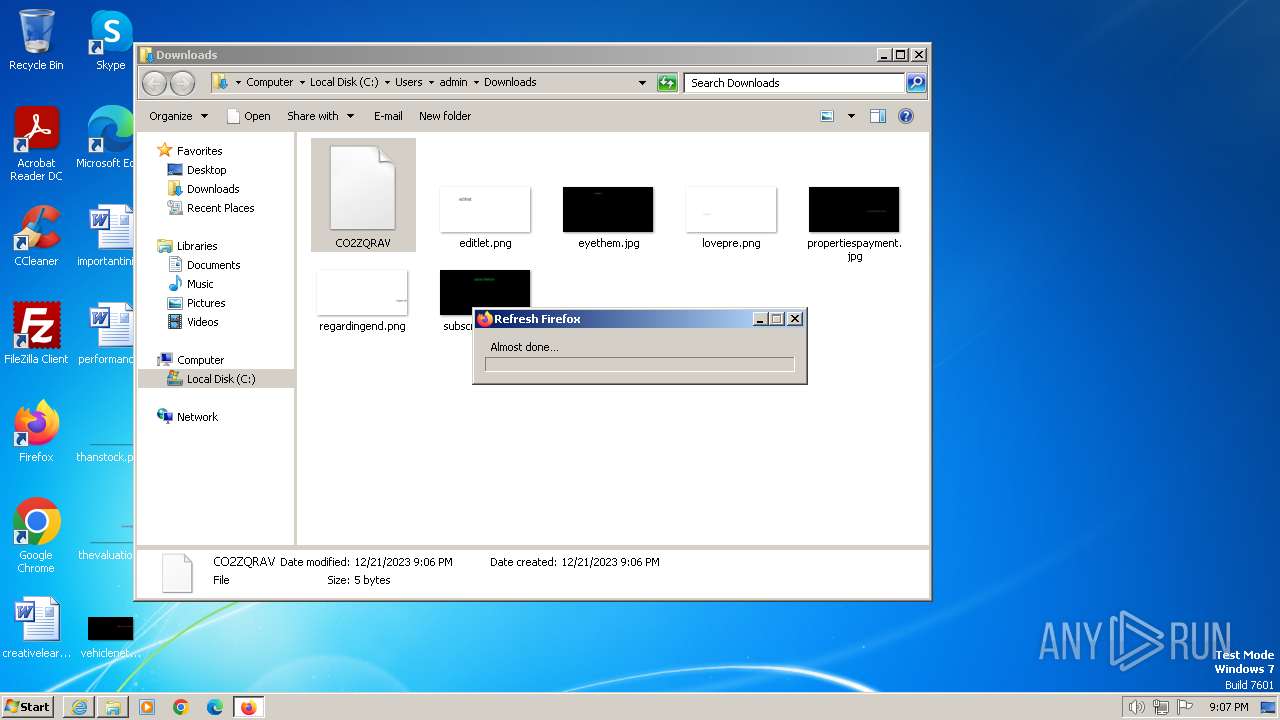Screen dimensions: 1280x720
Task: Click the volume speaker tray icon
Action: click(1136, 707)
